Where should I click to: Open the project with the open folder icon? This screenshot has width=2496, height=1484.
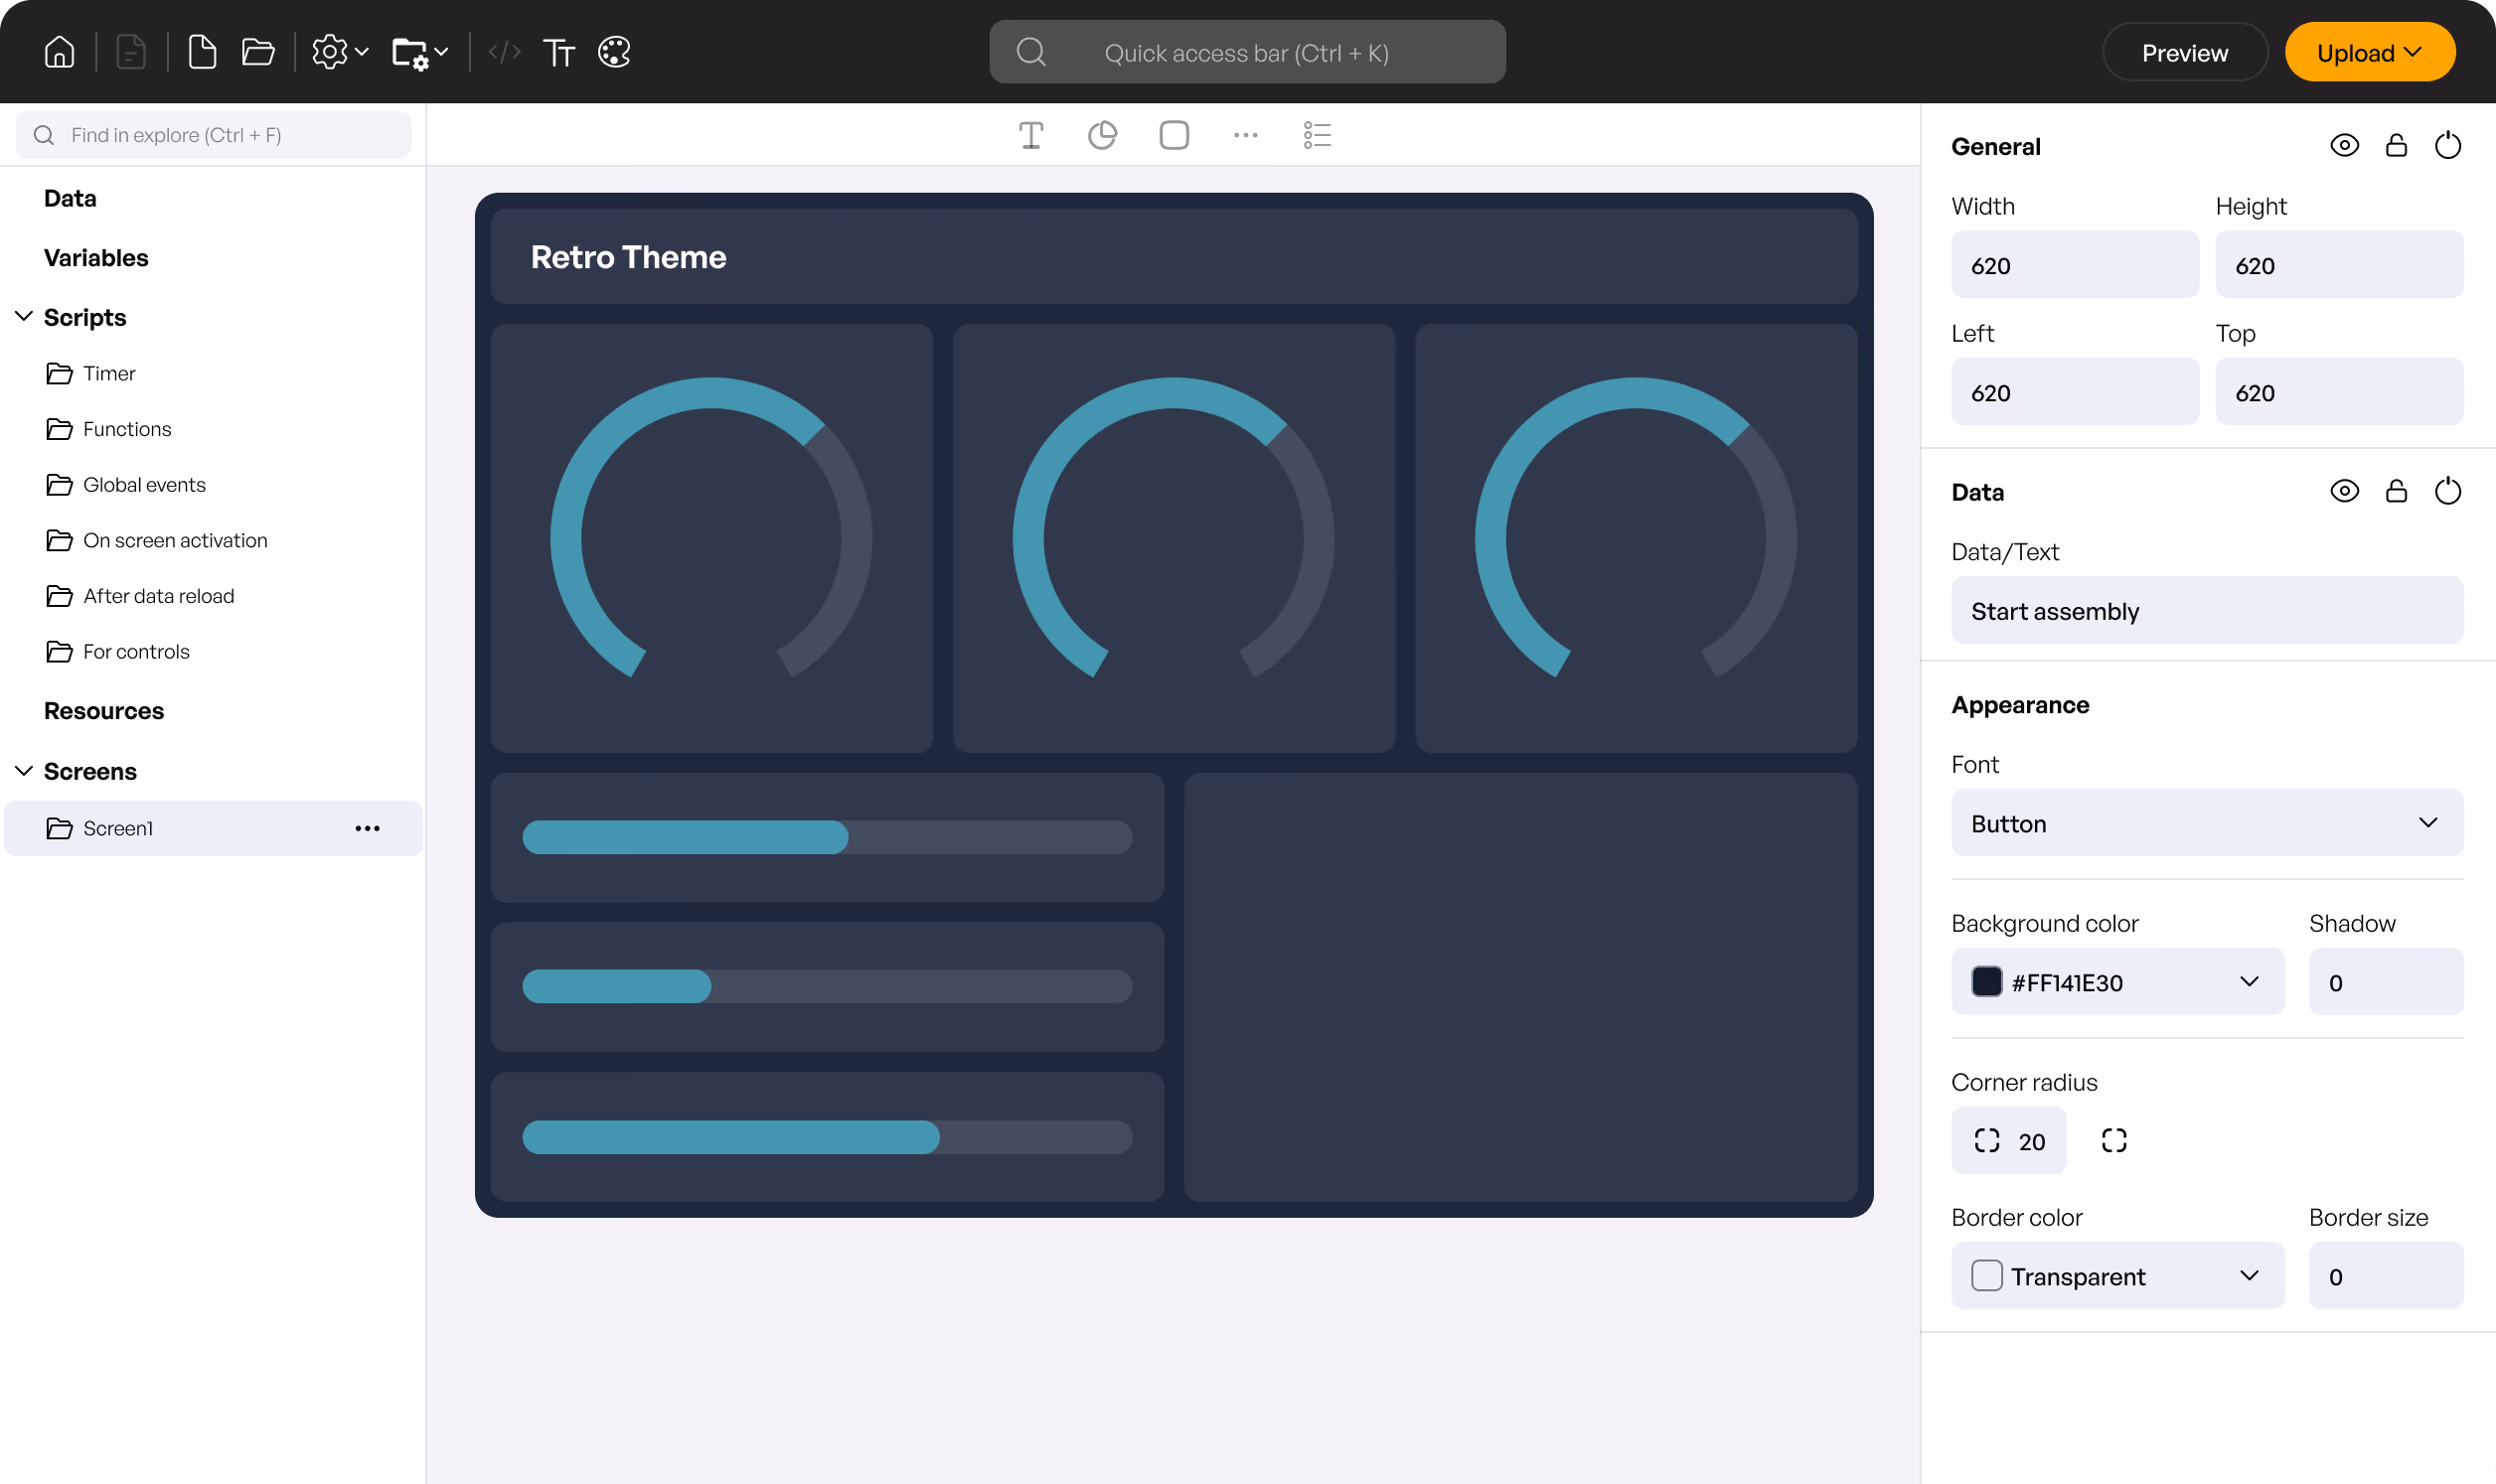(x=258, y=52)
